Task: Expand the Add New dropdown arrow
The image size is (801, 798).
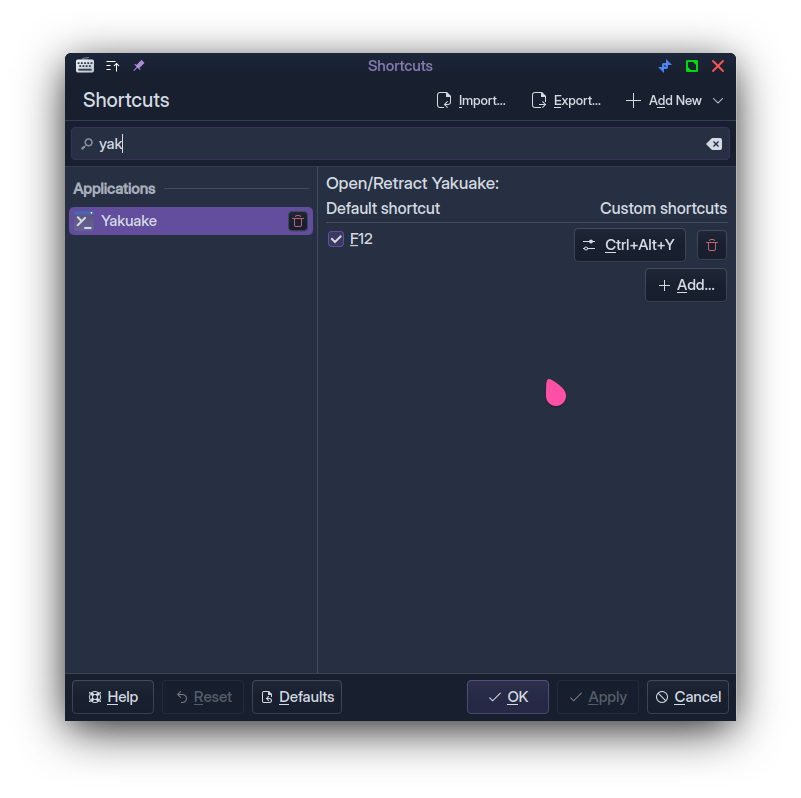Action: 718,101
